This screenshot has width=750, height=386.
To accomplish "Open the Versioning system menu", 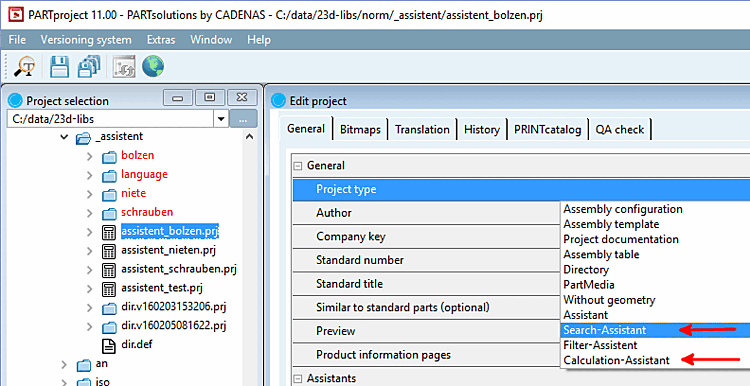I will coord(86,40).
